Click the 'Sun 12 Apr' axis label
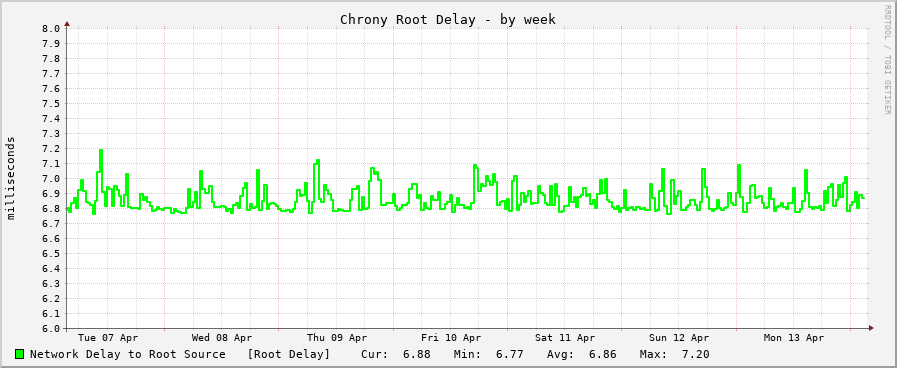The image size is (897, 368). click(x=680, y=338)
